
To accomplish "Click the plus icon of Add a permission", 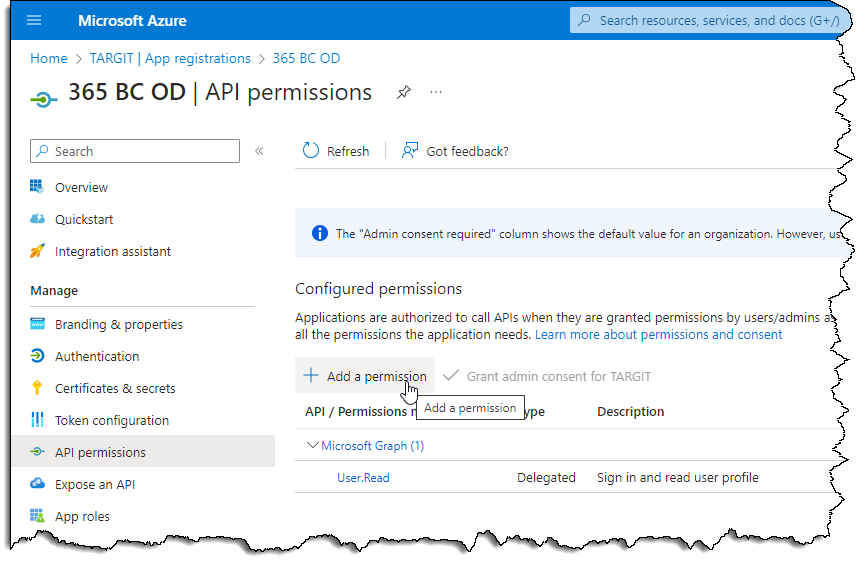I will click(311, 376).
